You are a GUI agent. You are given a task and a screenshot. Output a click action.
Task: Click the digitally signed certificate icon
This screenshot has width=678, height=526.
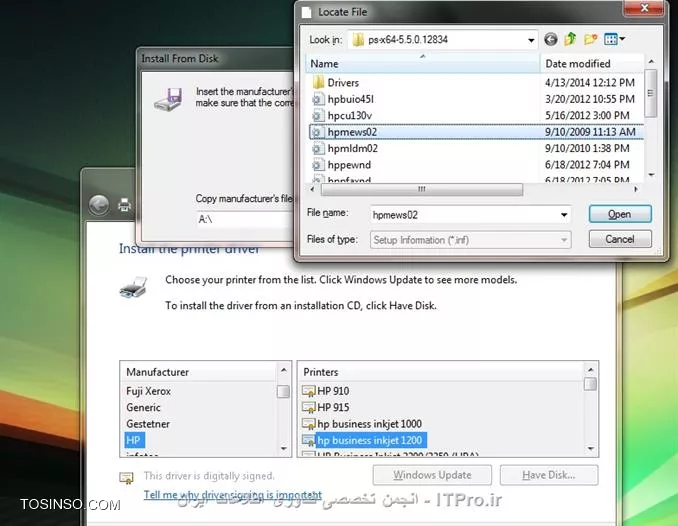(x=126, y=477)
